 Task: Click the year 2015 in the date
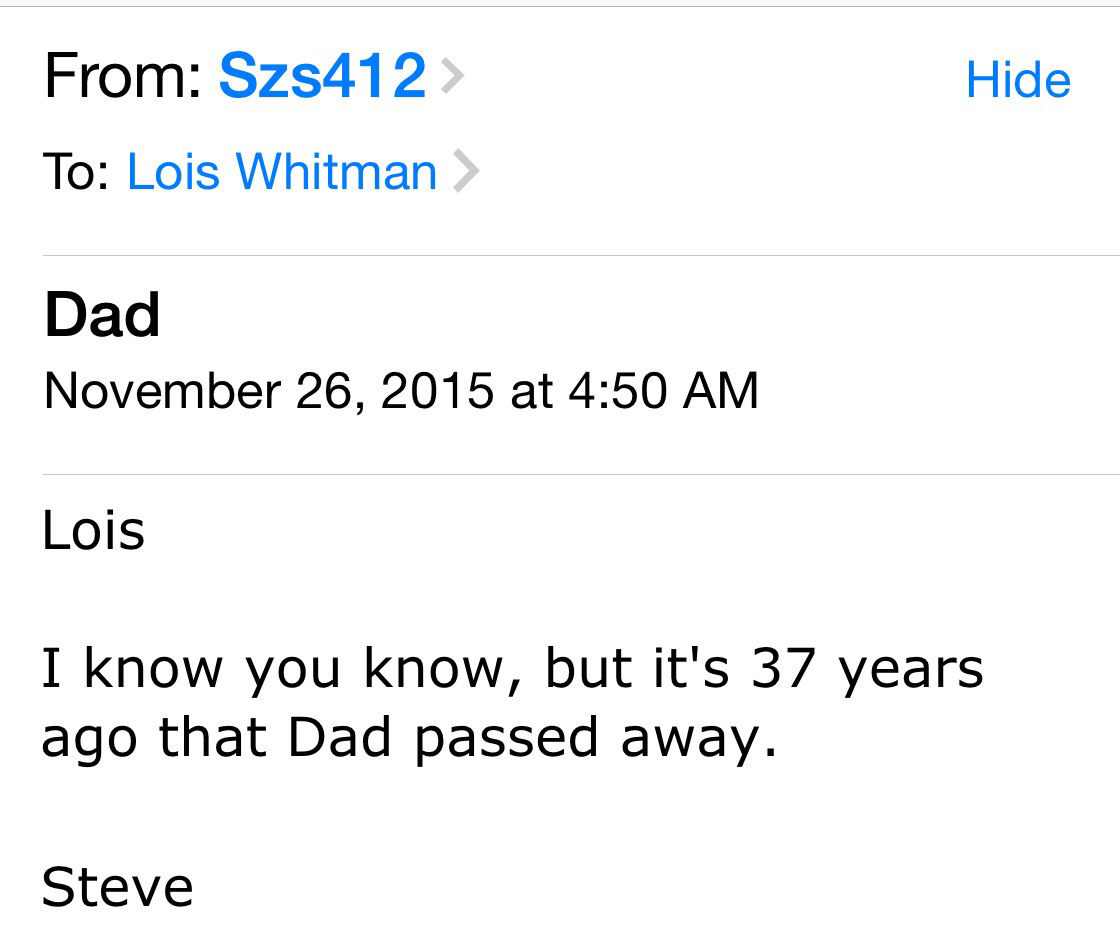click(x=436, y=390)
